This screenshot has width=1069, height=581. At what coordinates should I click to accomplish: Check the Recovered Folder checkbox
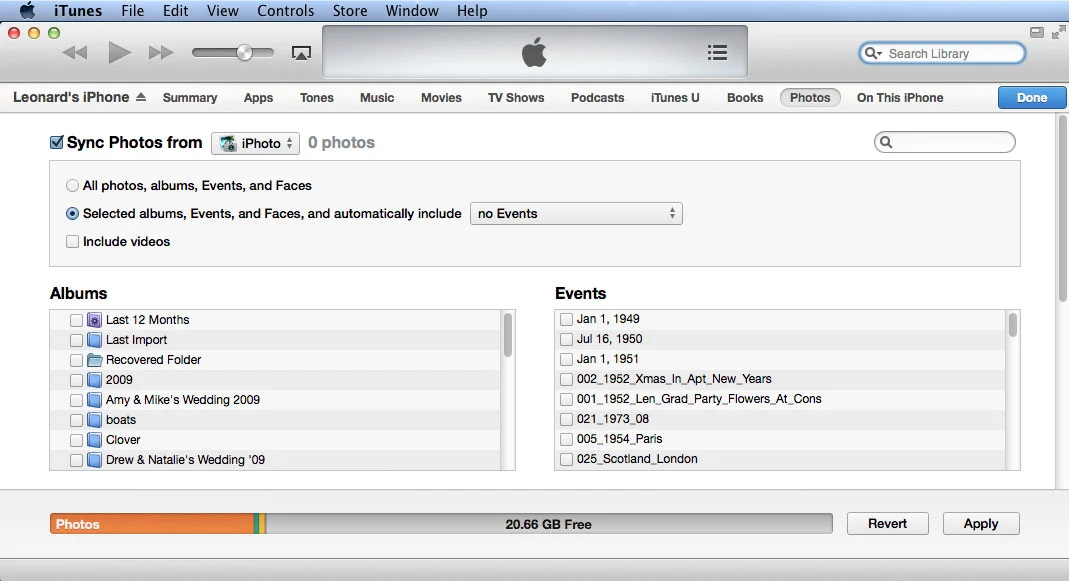point(76,360)
